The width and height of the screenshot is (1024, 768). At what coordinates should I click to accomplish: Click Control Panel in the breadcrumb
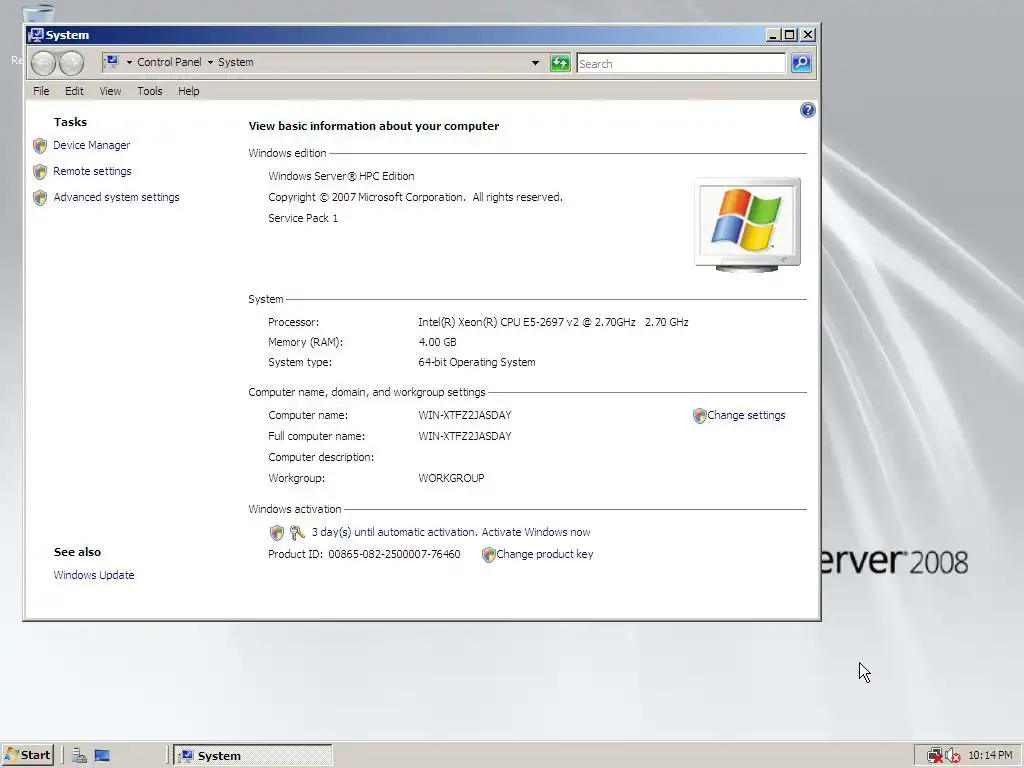(x=169, y=62)
